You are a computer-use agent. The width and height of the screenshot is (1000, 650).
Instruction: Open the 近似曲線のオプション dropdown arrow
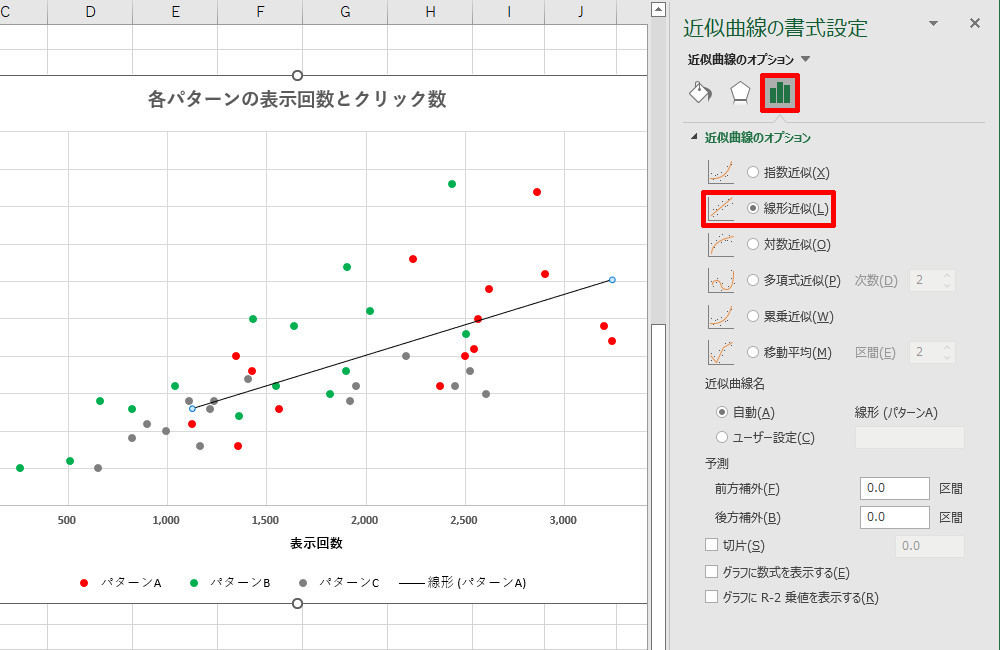805,59
